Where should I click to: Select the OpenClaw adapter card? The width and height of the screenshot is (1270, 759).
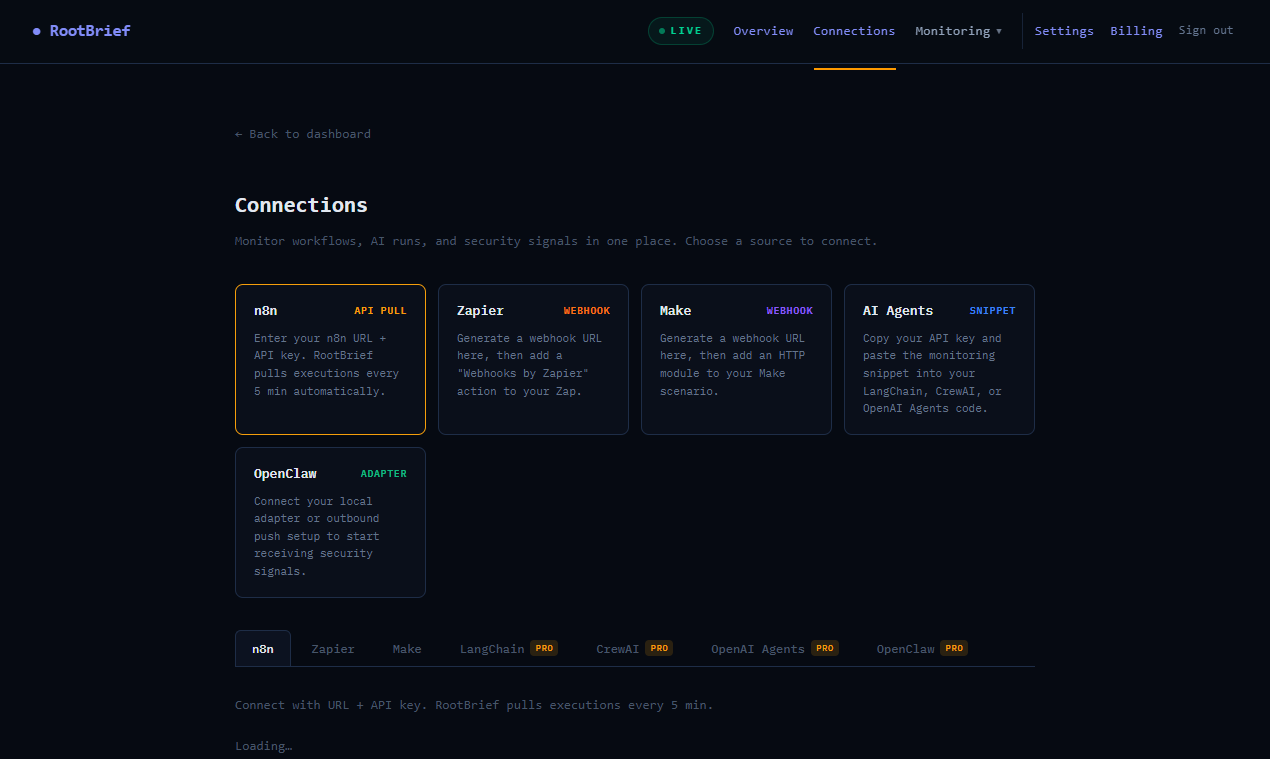tap(330, 522)
